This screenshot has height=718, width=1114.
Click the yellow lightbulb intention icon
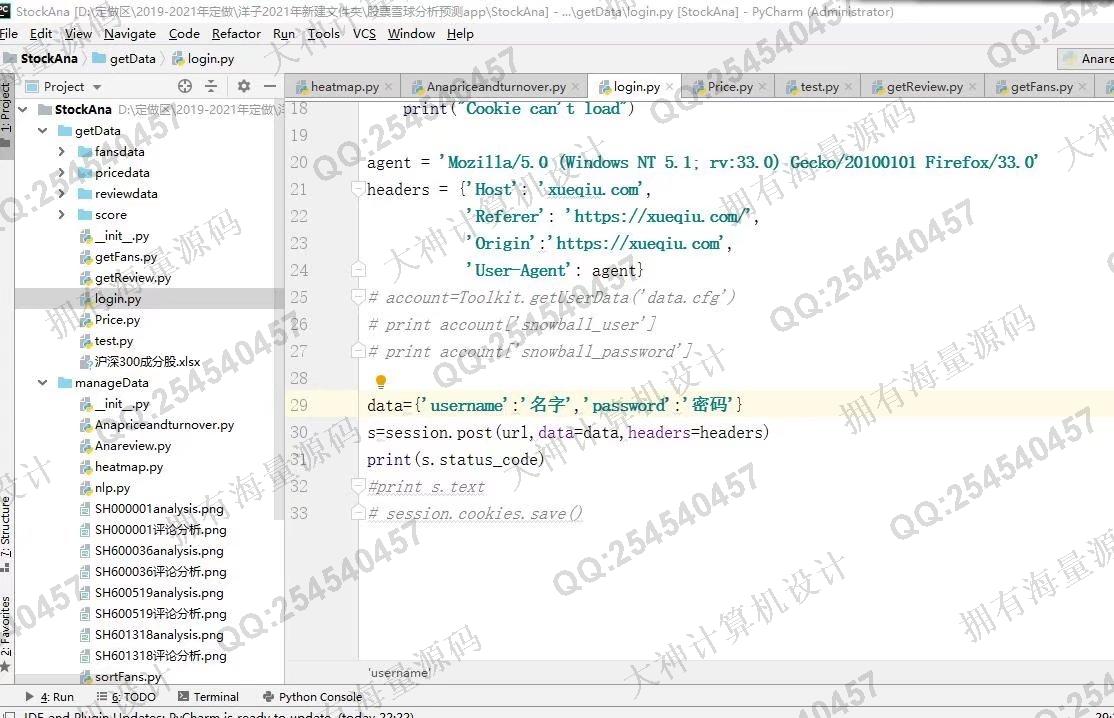point(381,382)
